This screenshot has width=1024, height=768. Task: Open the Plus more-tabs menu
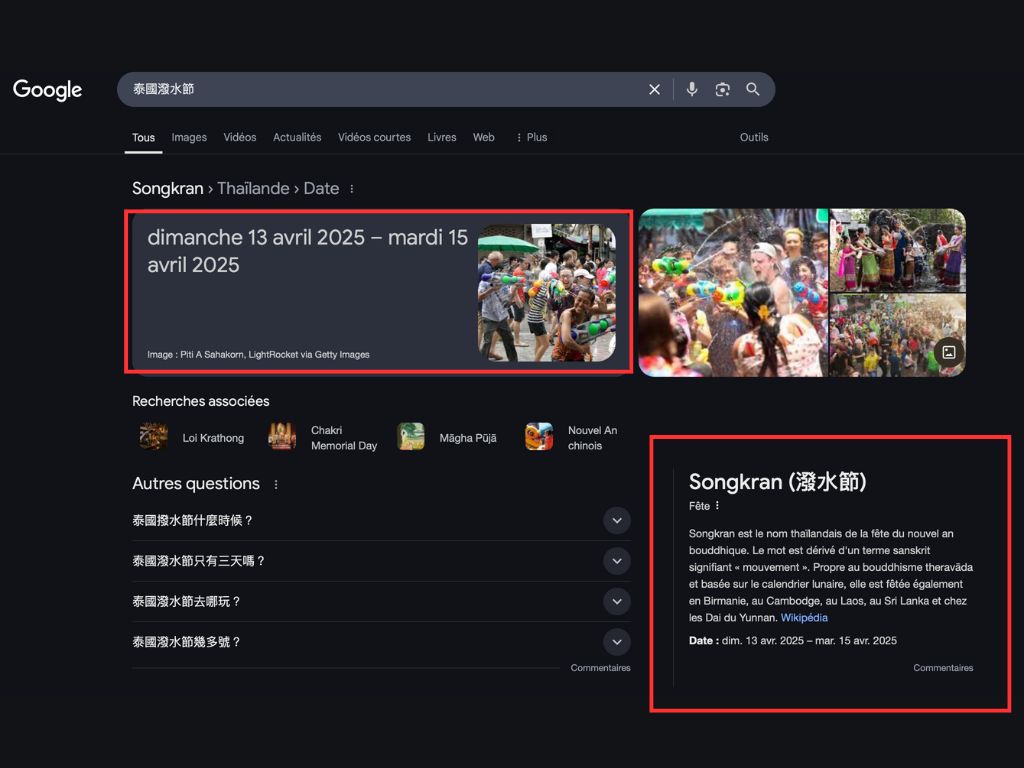(532, 137)
